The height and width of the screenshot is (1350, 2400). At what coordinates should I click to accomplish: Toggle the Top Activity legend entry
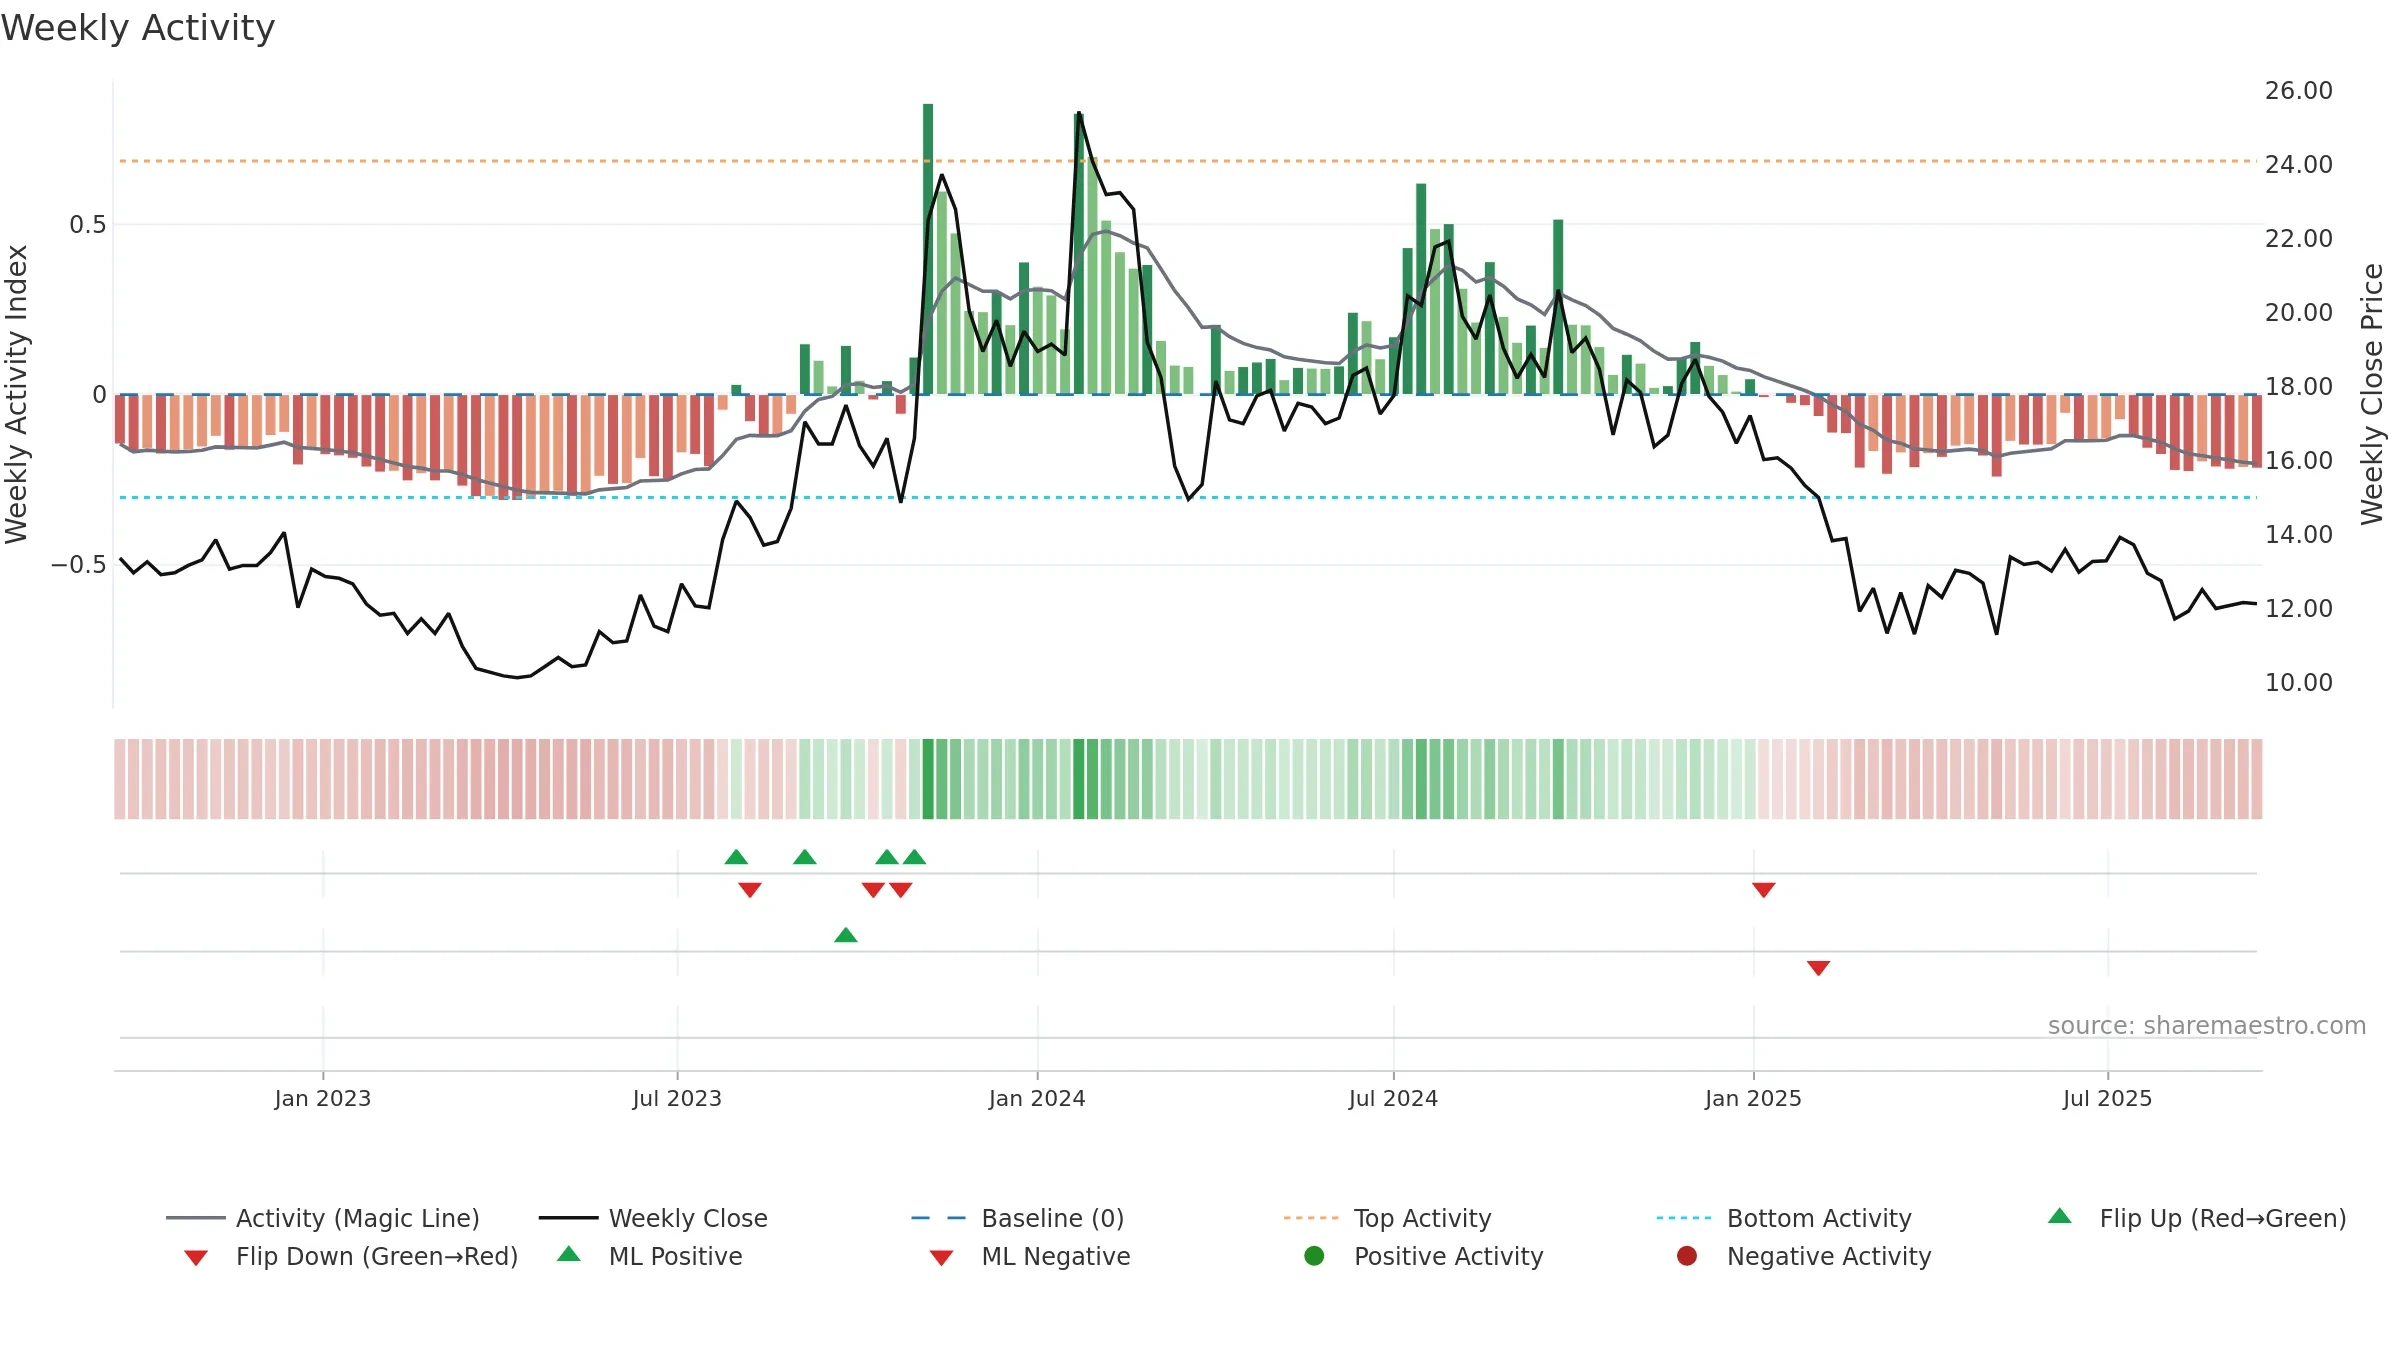coord(1387,1218)
